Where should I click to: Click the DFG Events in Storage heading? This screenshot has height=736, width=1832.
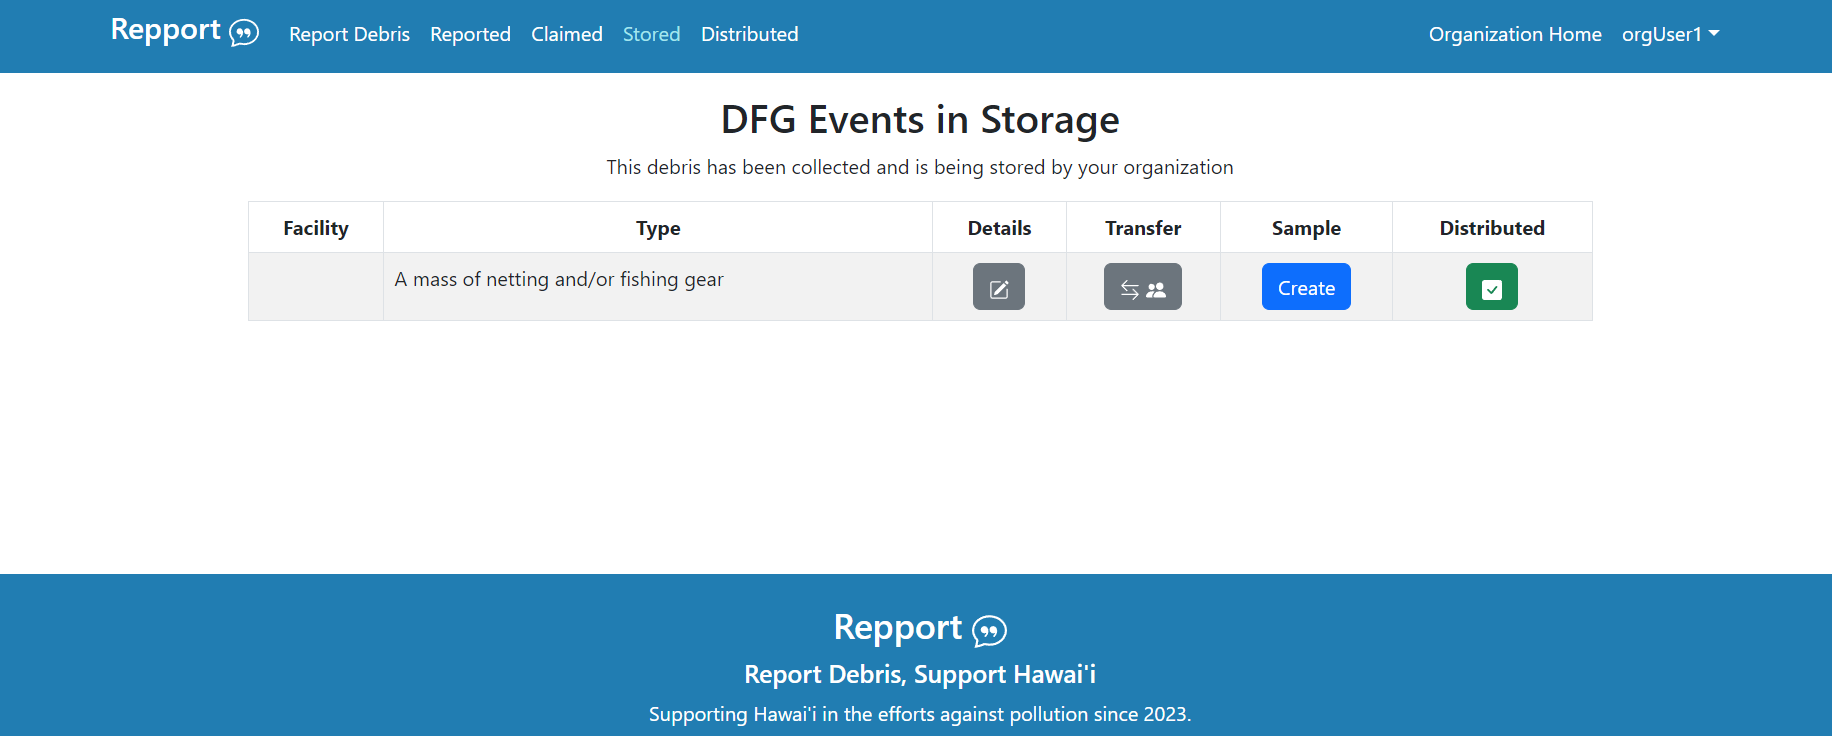pos(920,120)
